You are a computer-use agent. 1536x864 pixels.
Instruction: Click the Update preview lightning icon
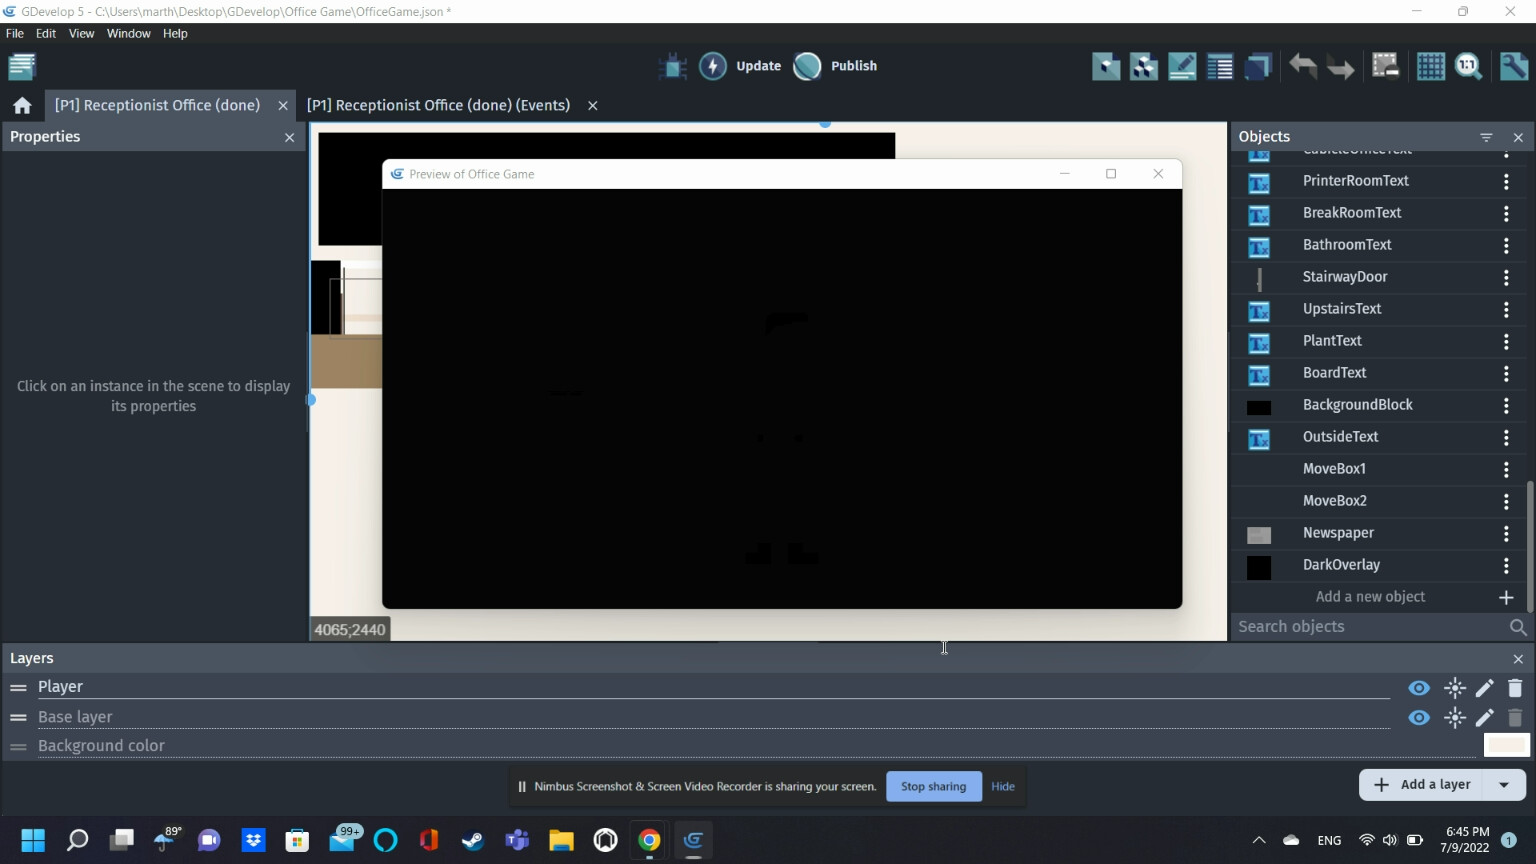713,66
